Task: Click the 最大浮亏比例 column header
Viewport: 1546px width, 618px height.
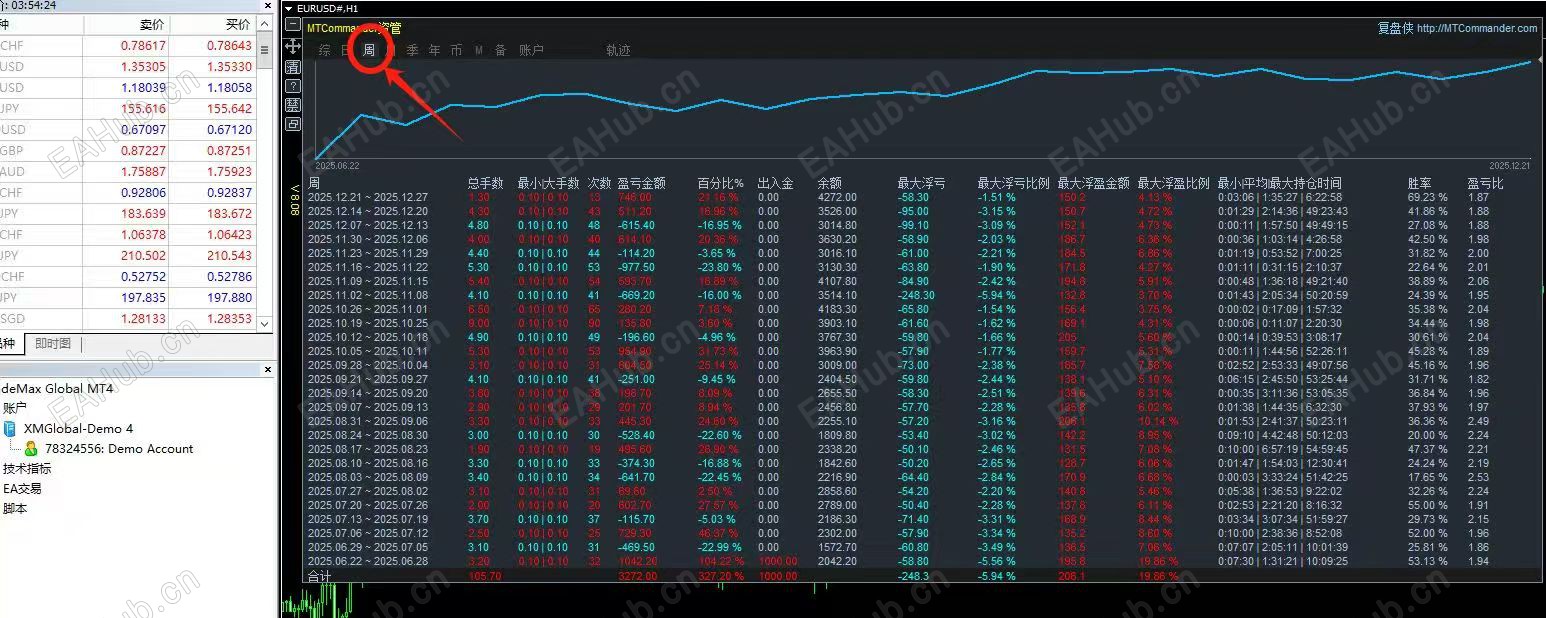Action: click(1013, 184)
